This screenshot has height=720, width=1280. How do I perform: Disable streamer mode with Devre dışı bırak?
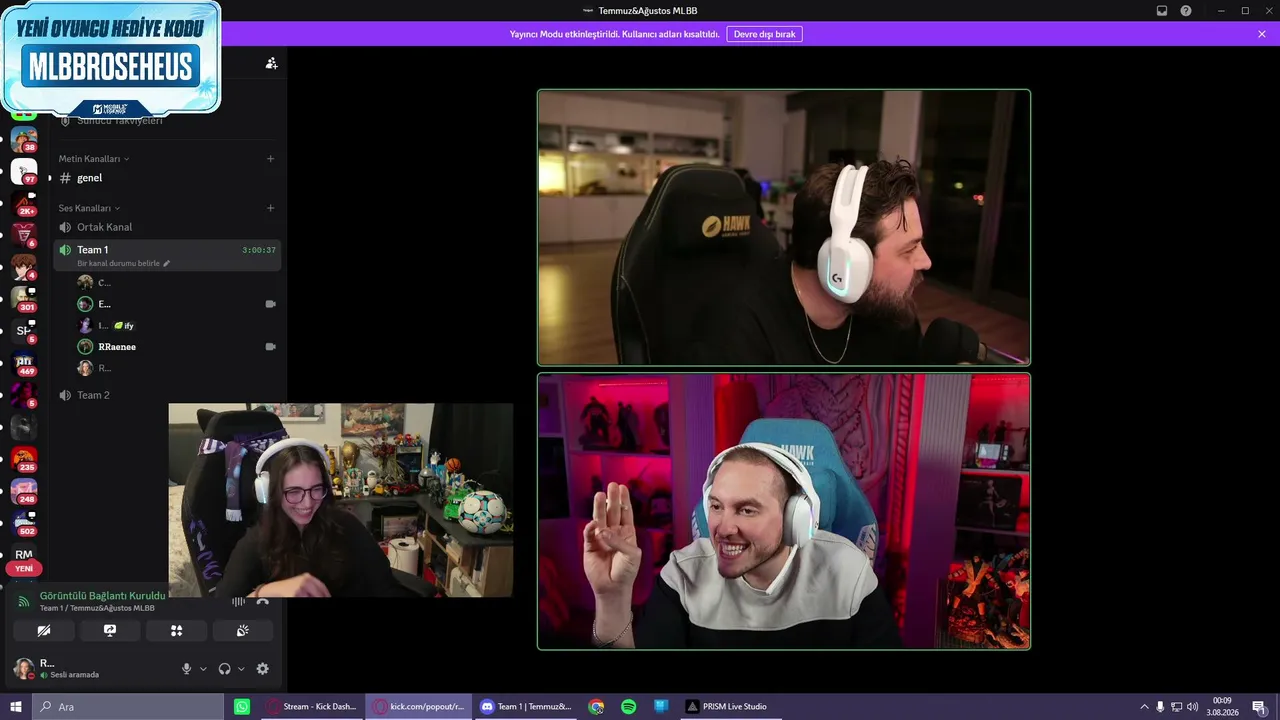point(764,34)
